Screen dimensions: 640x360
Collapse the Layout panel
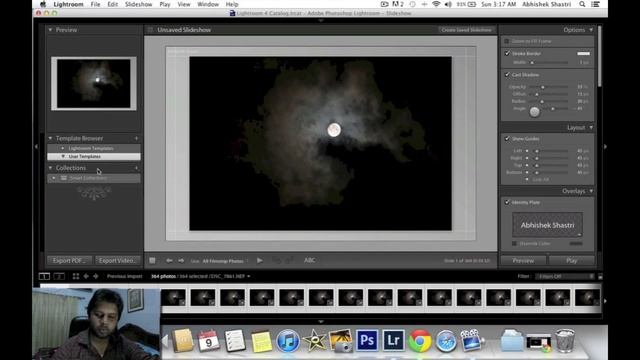(x=591, y=128)
